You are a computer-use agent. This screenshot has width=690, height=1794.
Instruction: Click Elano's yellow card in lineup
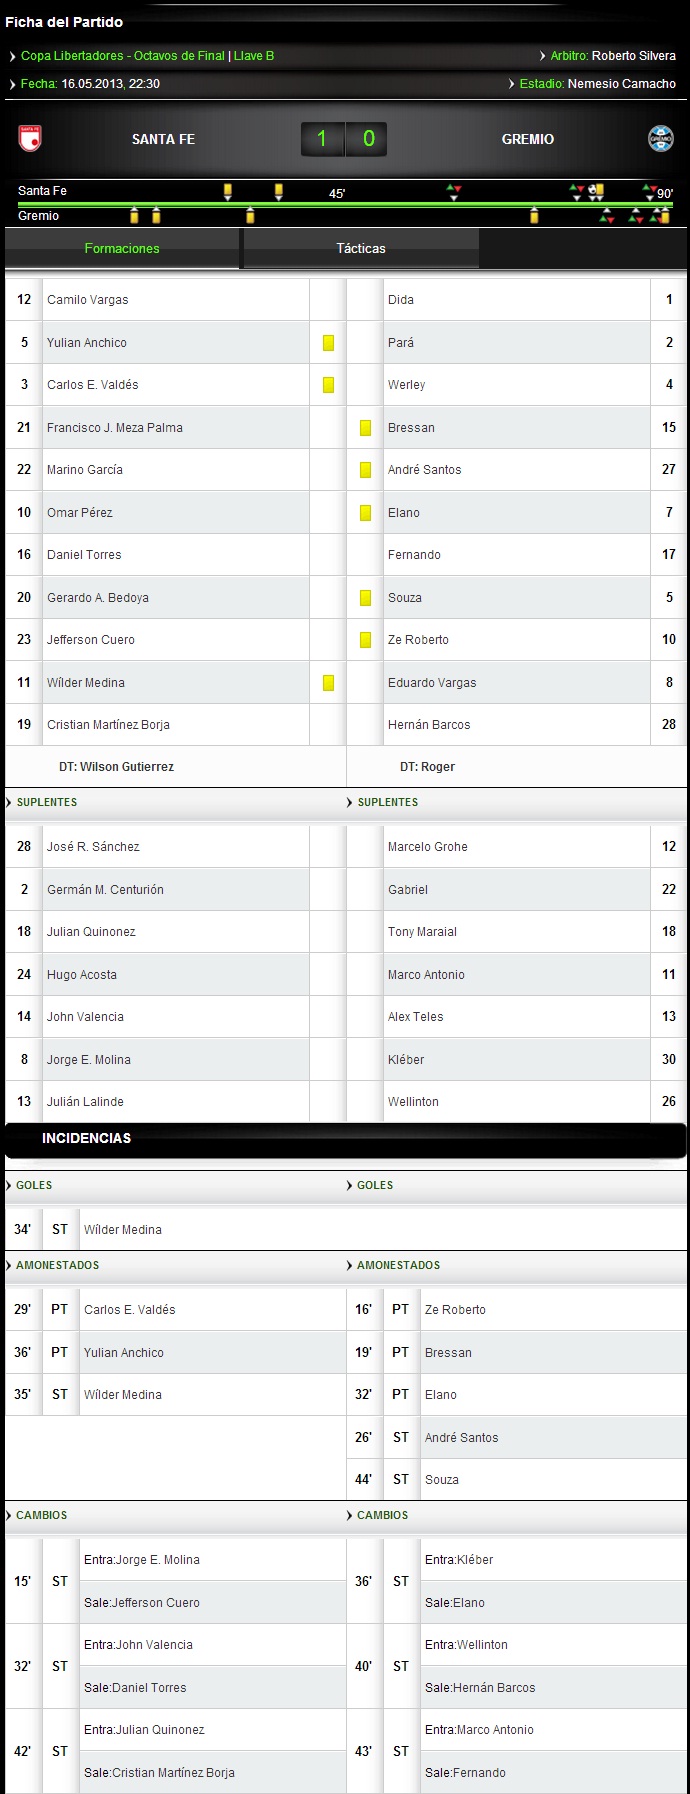coord(365,513)
